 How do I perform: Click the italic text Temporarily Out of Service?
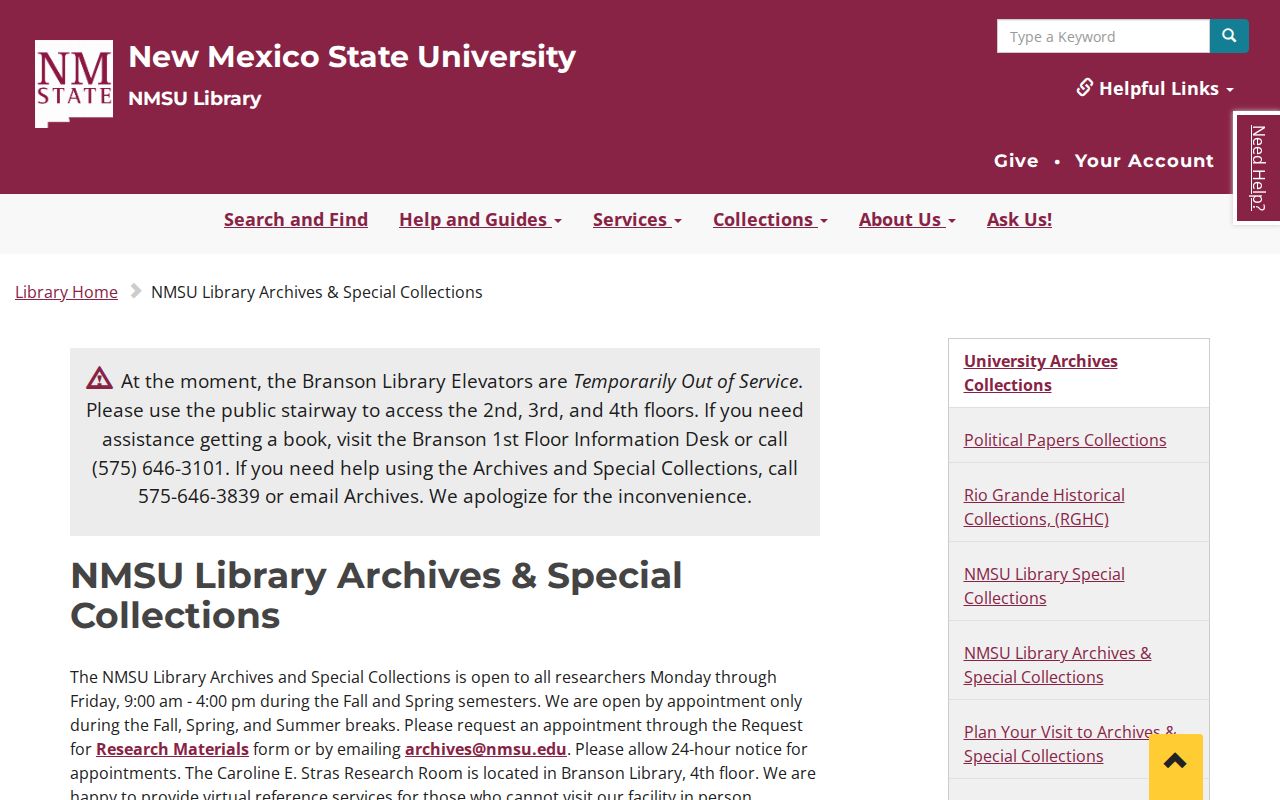click(686, 381)
